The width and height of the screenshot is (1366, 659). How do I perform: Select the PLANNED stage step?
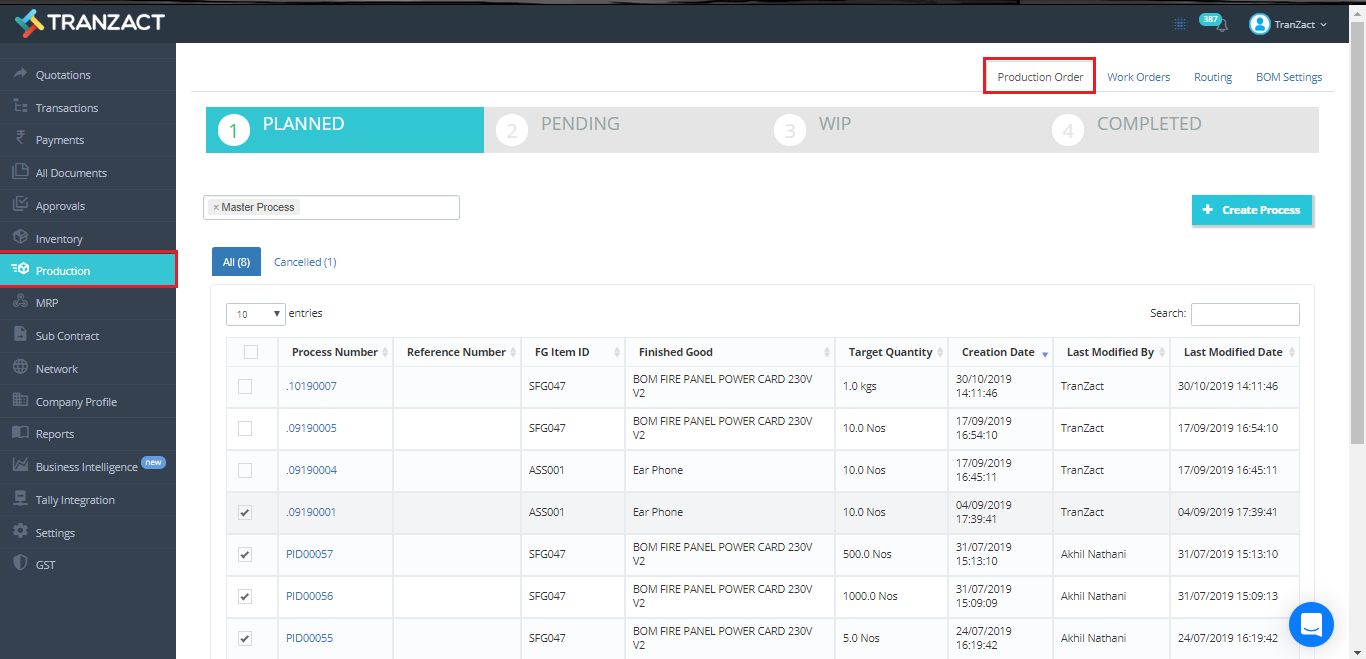(345, 130)
